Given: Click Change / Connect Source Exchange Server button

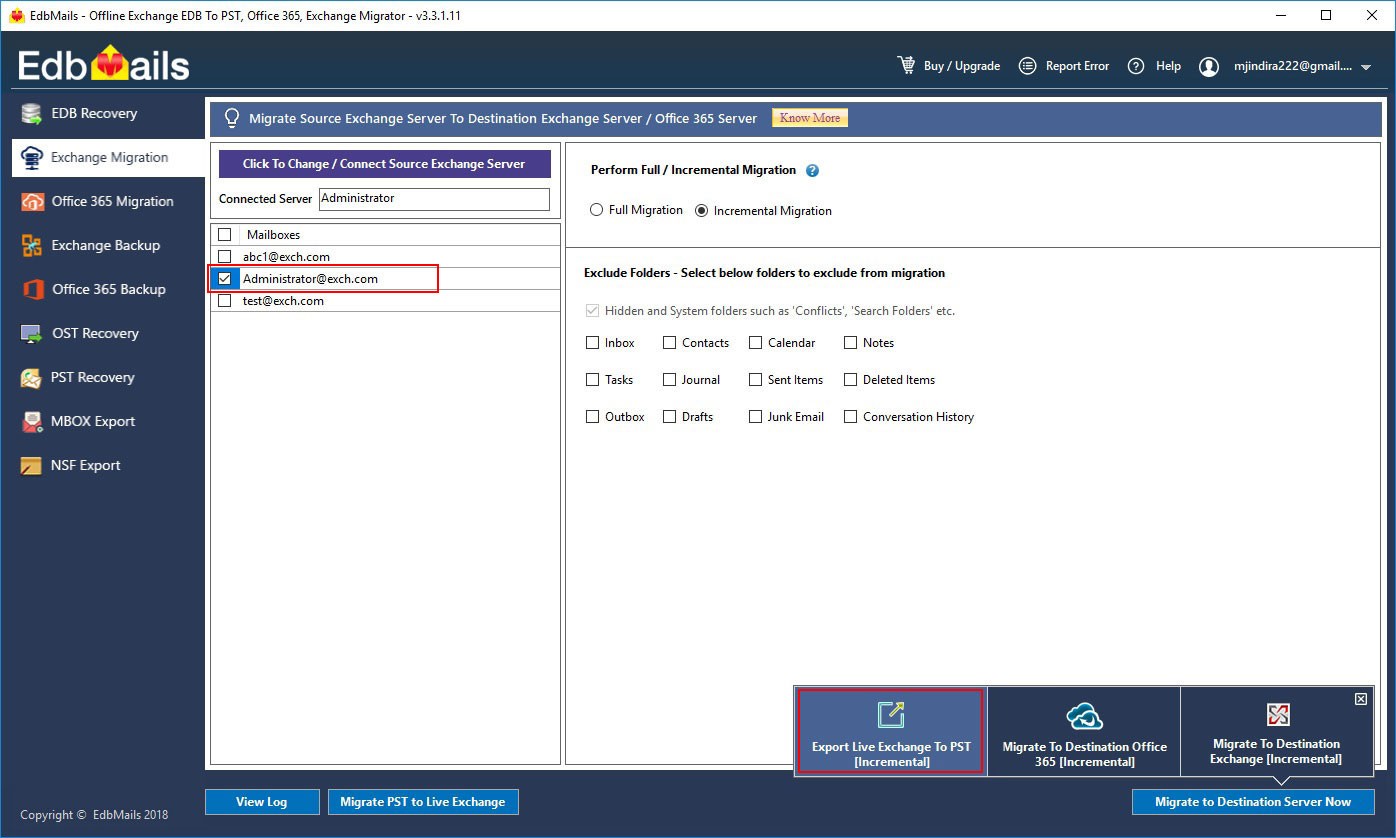Looking at the screenshot, I should point(384,164).
